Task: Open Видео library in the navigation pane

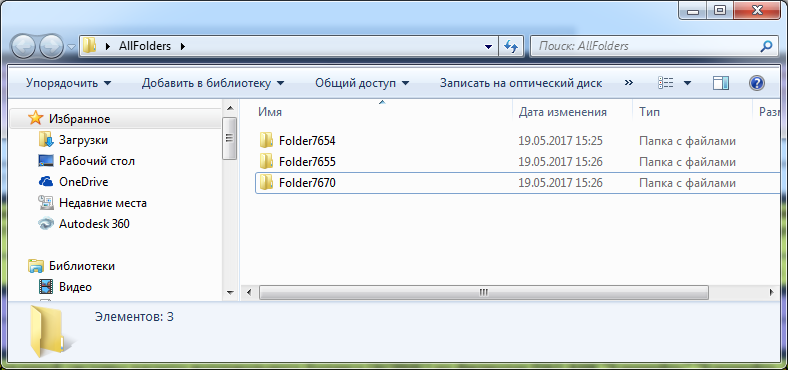Action: (x=75, y=287)
